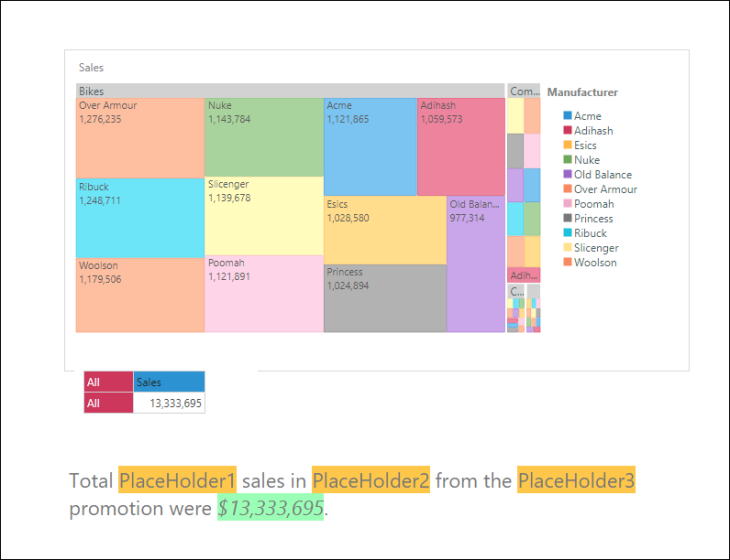Image resolution: width=730 pixels, height=560 pixels.
Task: Click the Sales column header in table
Action: (x=169, y=382)
